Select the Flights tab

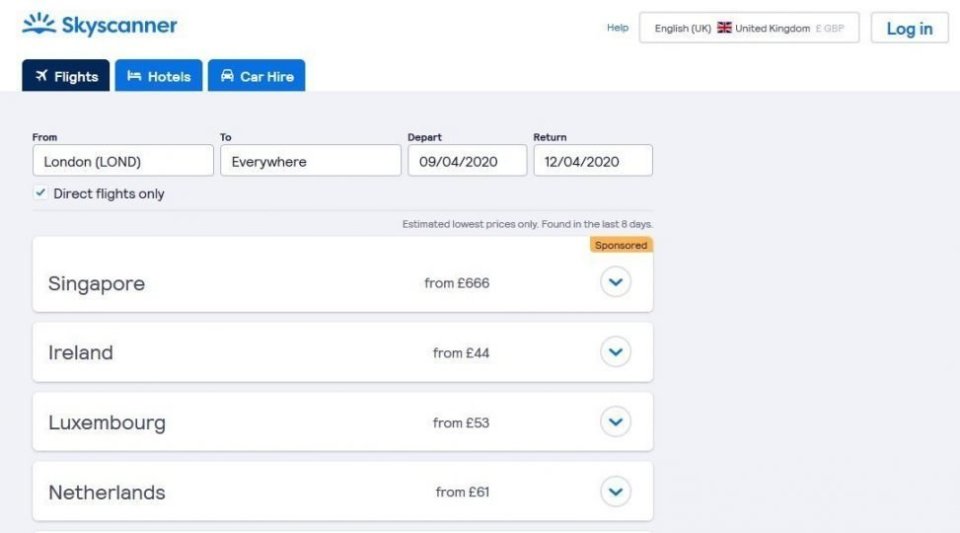point(66,76)
